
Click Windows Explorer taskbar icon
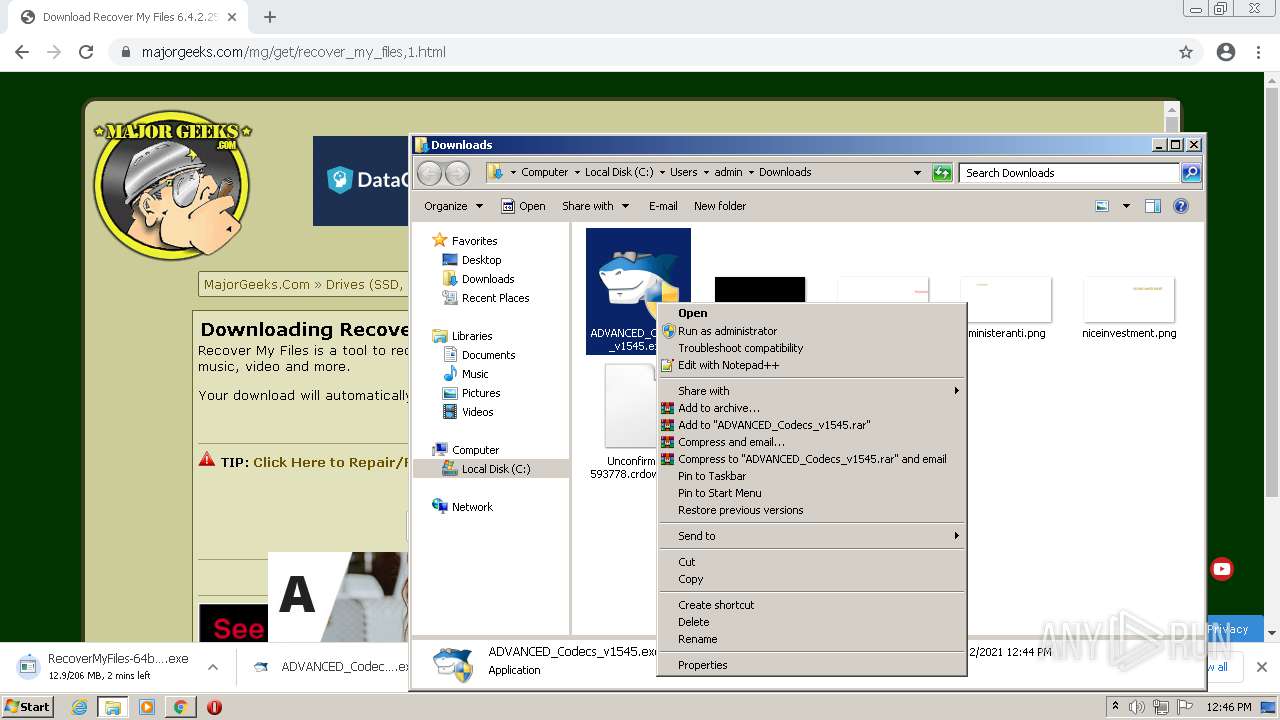coord(113,707)
